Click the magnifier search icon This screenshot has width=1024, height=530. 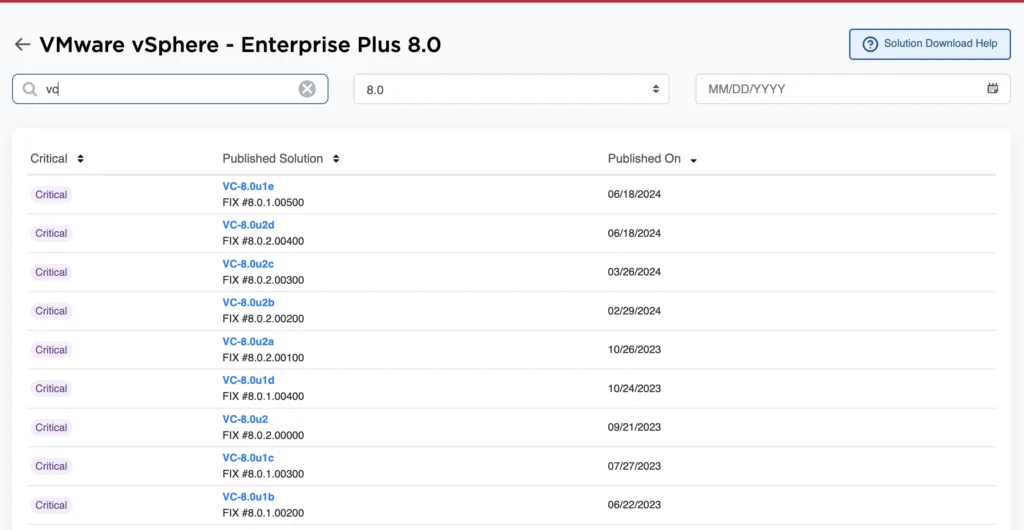click(x=29, y=89)
